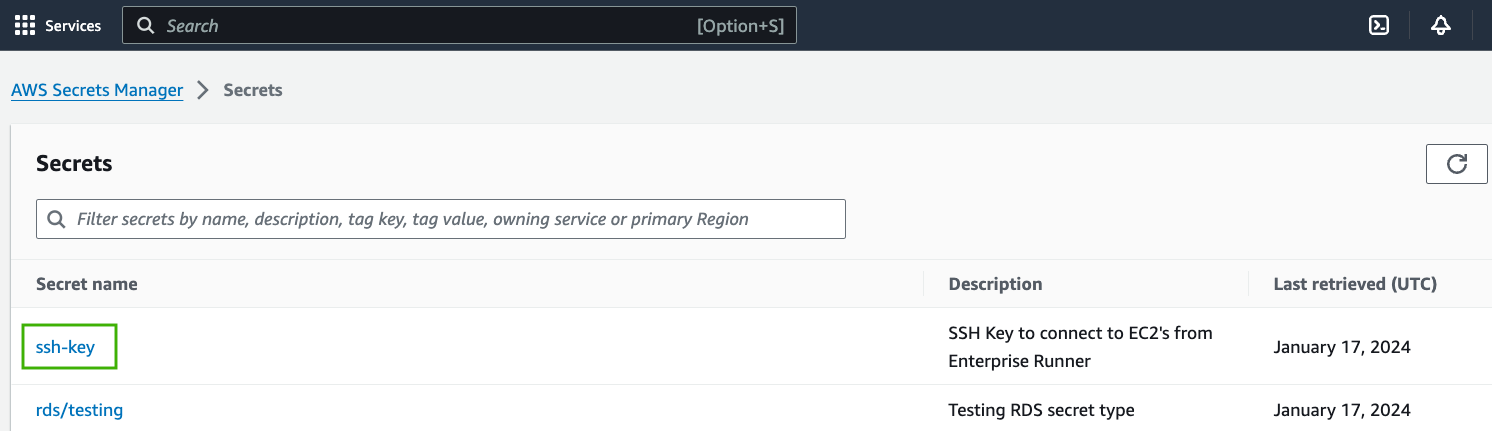Open the rds/testing secret

click(x=79, y=410)
